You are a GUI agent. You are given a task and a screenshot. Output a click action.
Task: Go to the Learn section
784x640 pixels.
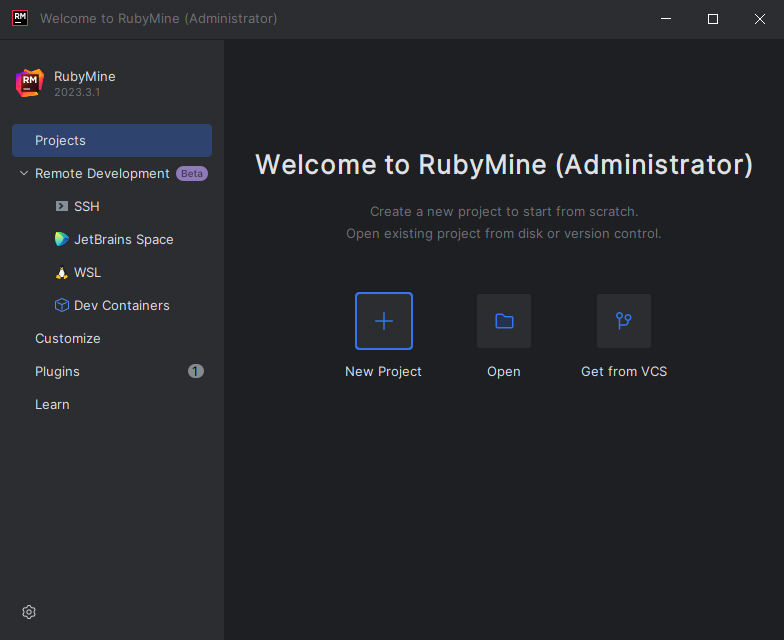click(52, 405)
